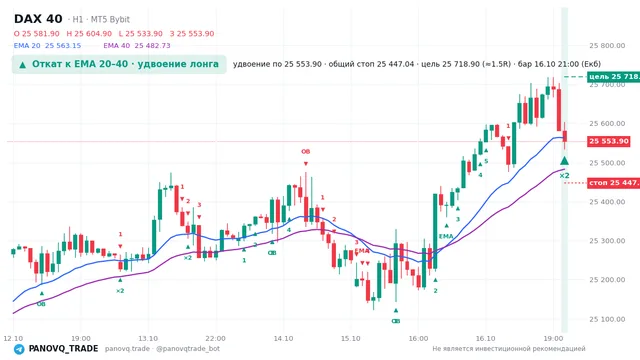This screenshot has height=360, width=640.
Task: Click the '25 400.00' price axis label
Action: [x=607, y=202]
